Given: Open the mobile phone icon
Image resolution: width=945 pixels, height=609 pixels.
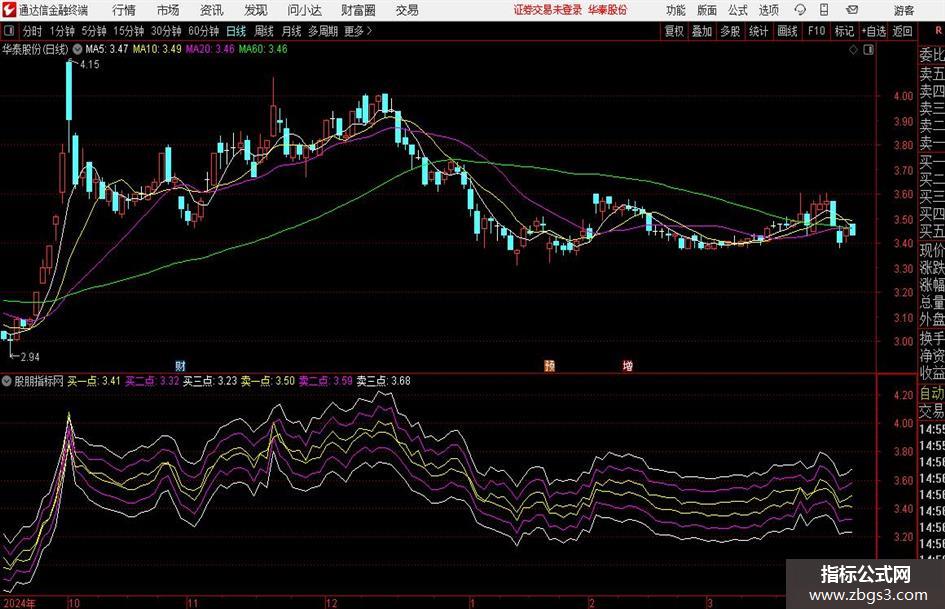Looking at the screenshot, I should click(x=824, y=10).
